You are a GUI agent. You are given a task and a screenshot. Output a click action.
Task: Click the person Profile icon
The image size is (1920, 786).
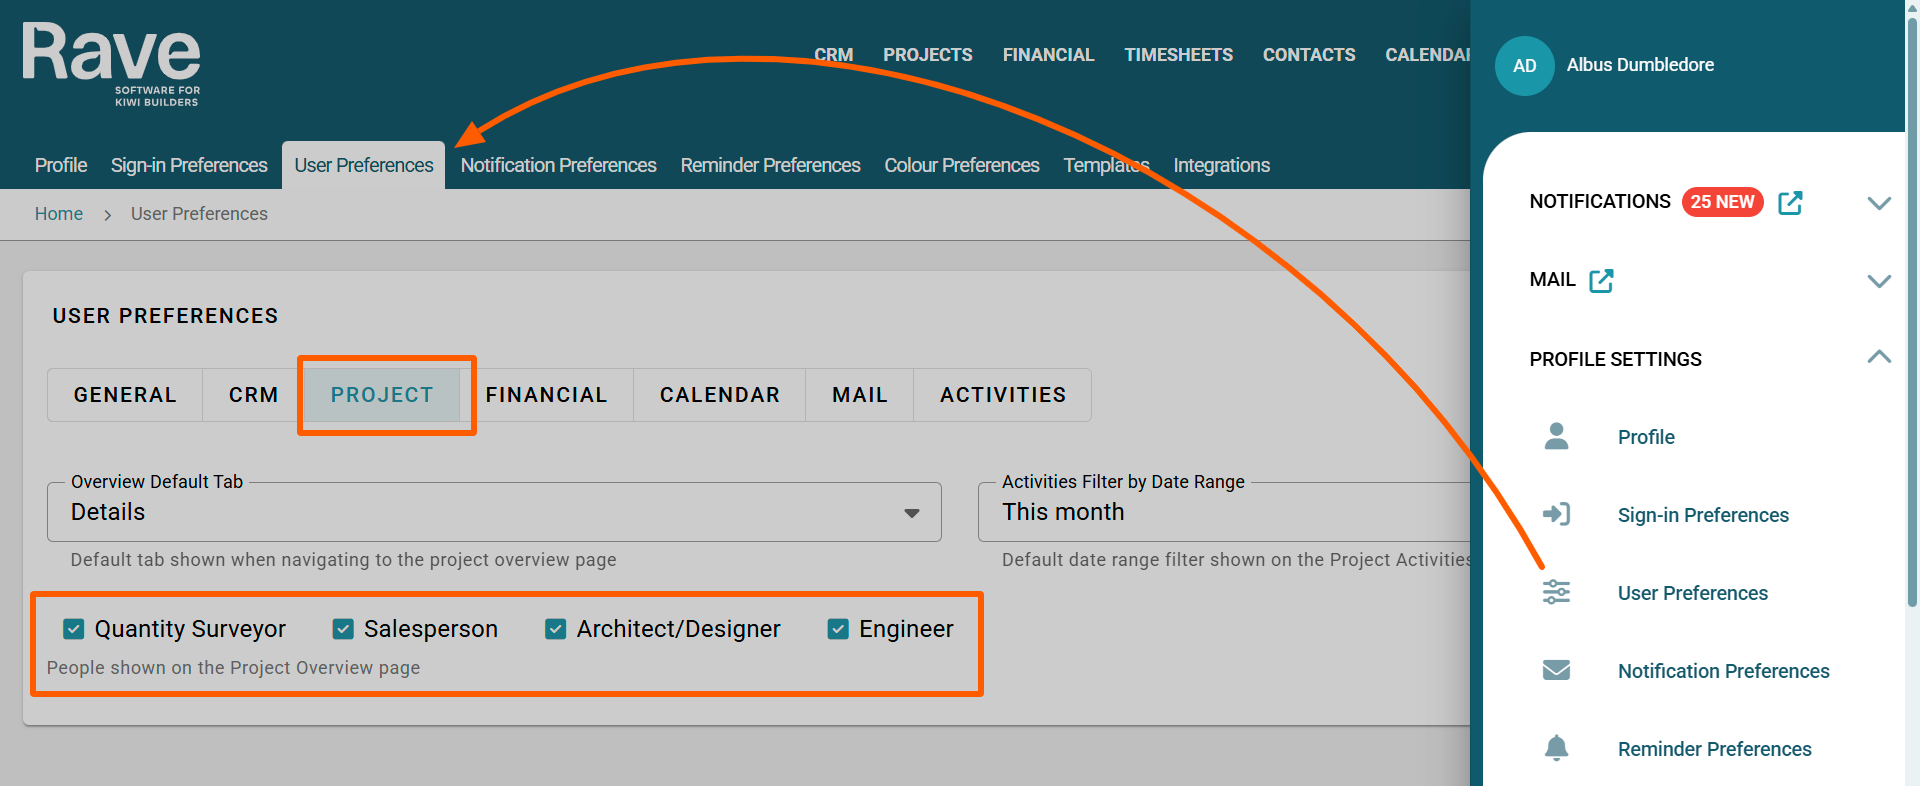pos(1556,436)
